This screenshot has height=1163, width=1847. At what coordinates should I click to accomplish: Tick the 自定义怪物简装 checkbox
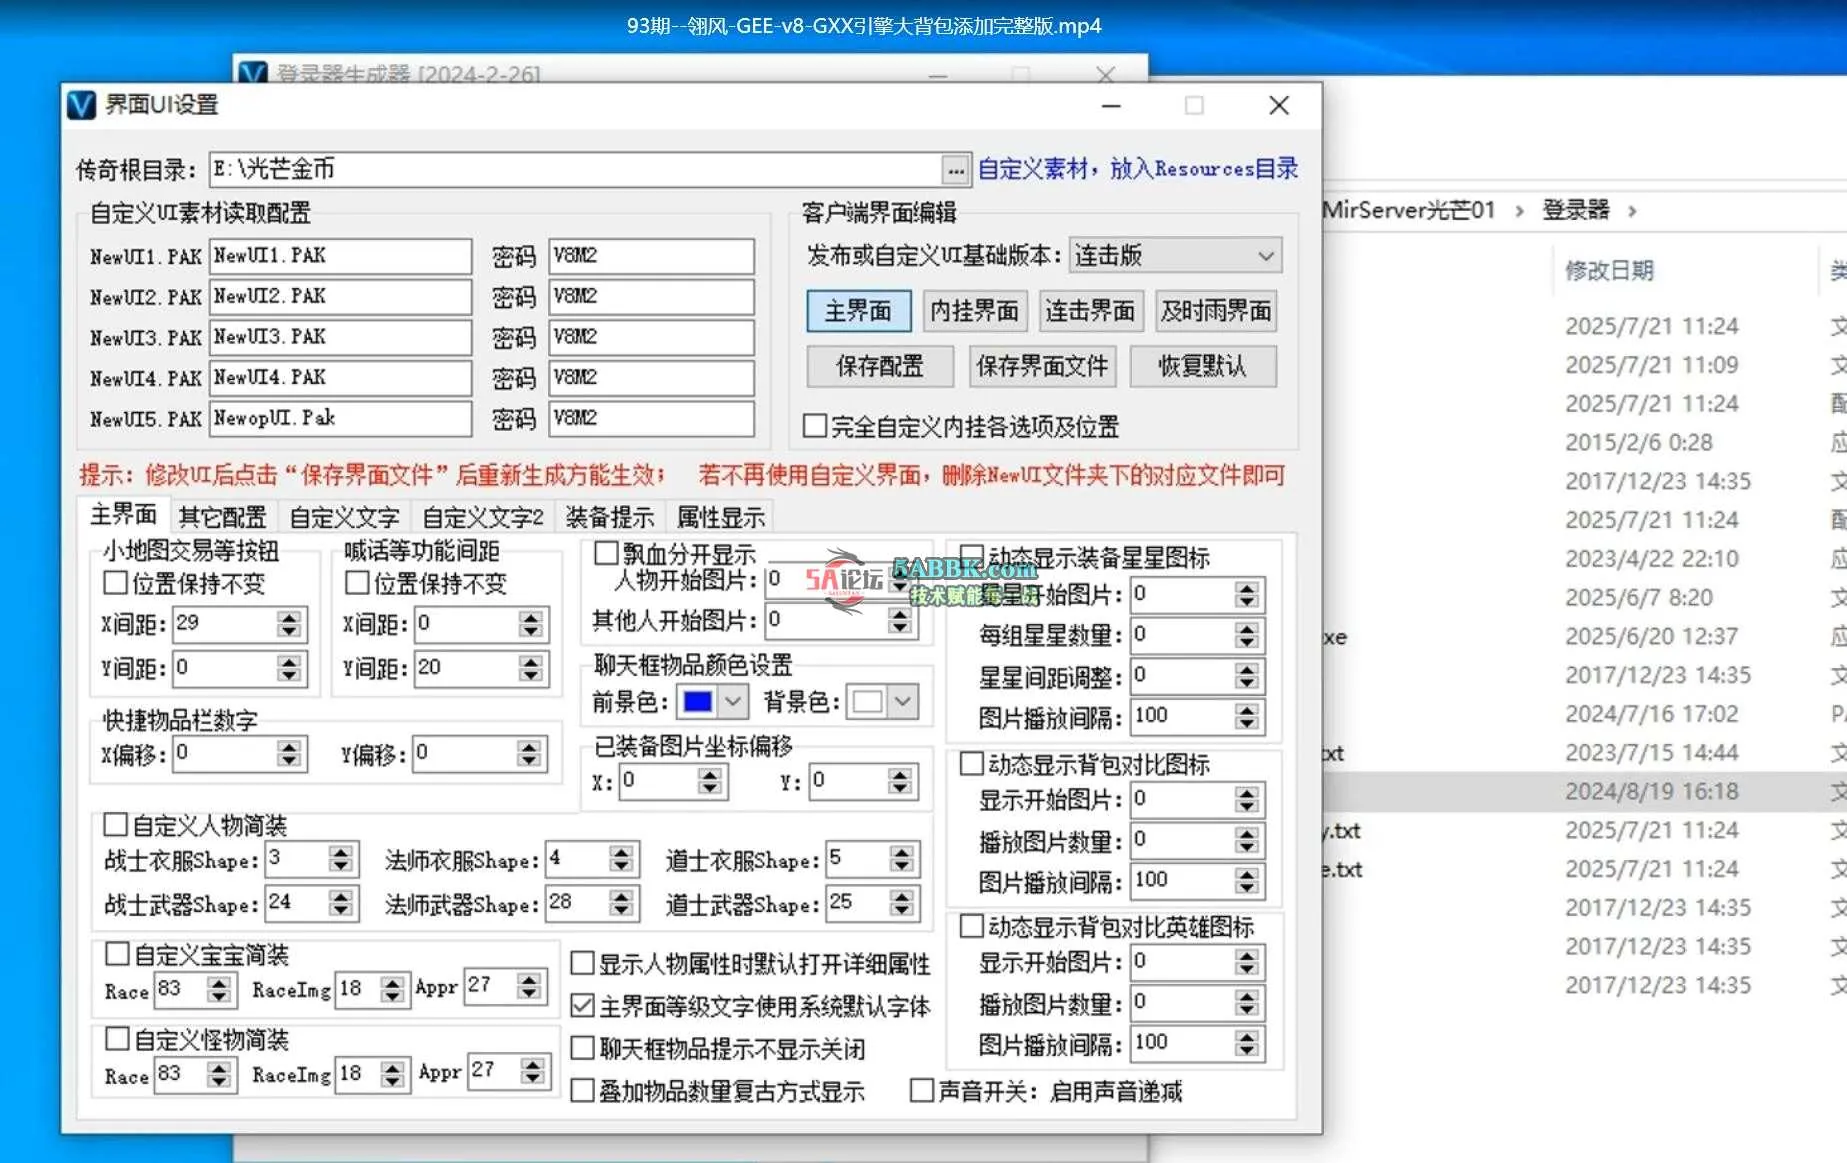[x=117, y=1039]
